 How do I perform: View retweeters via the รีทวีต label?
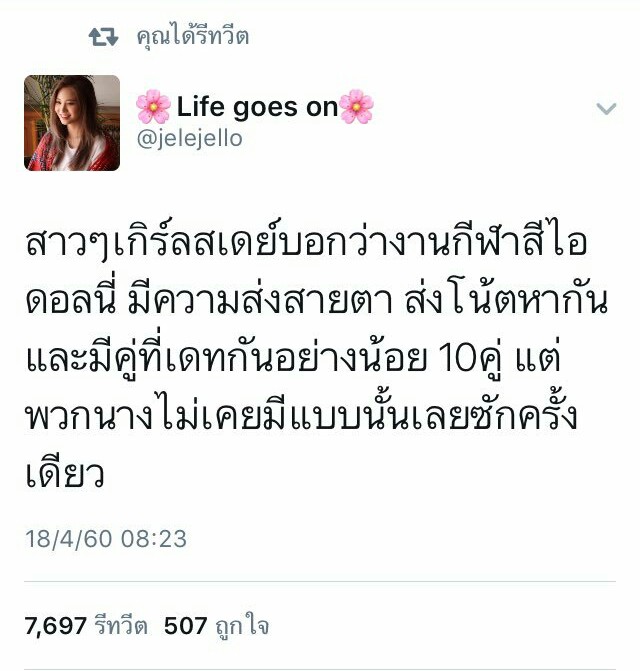tap(121, 625)
